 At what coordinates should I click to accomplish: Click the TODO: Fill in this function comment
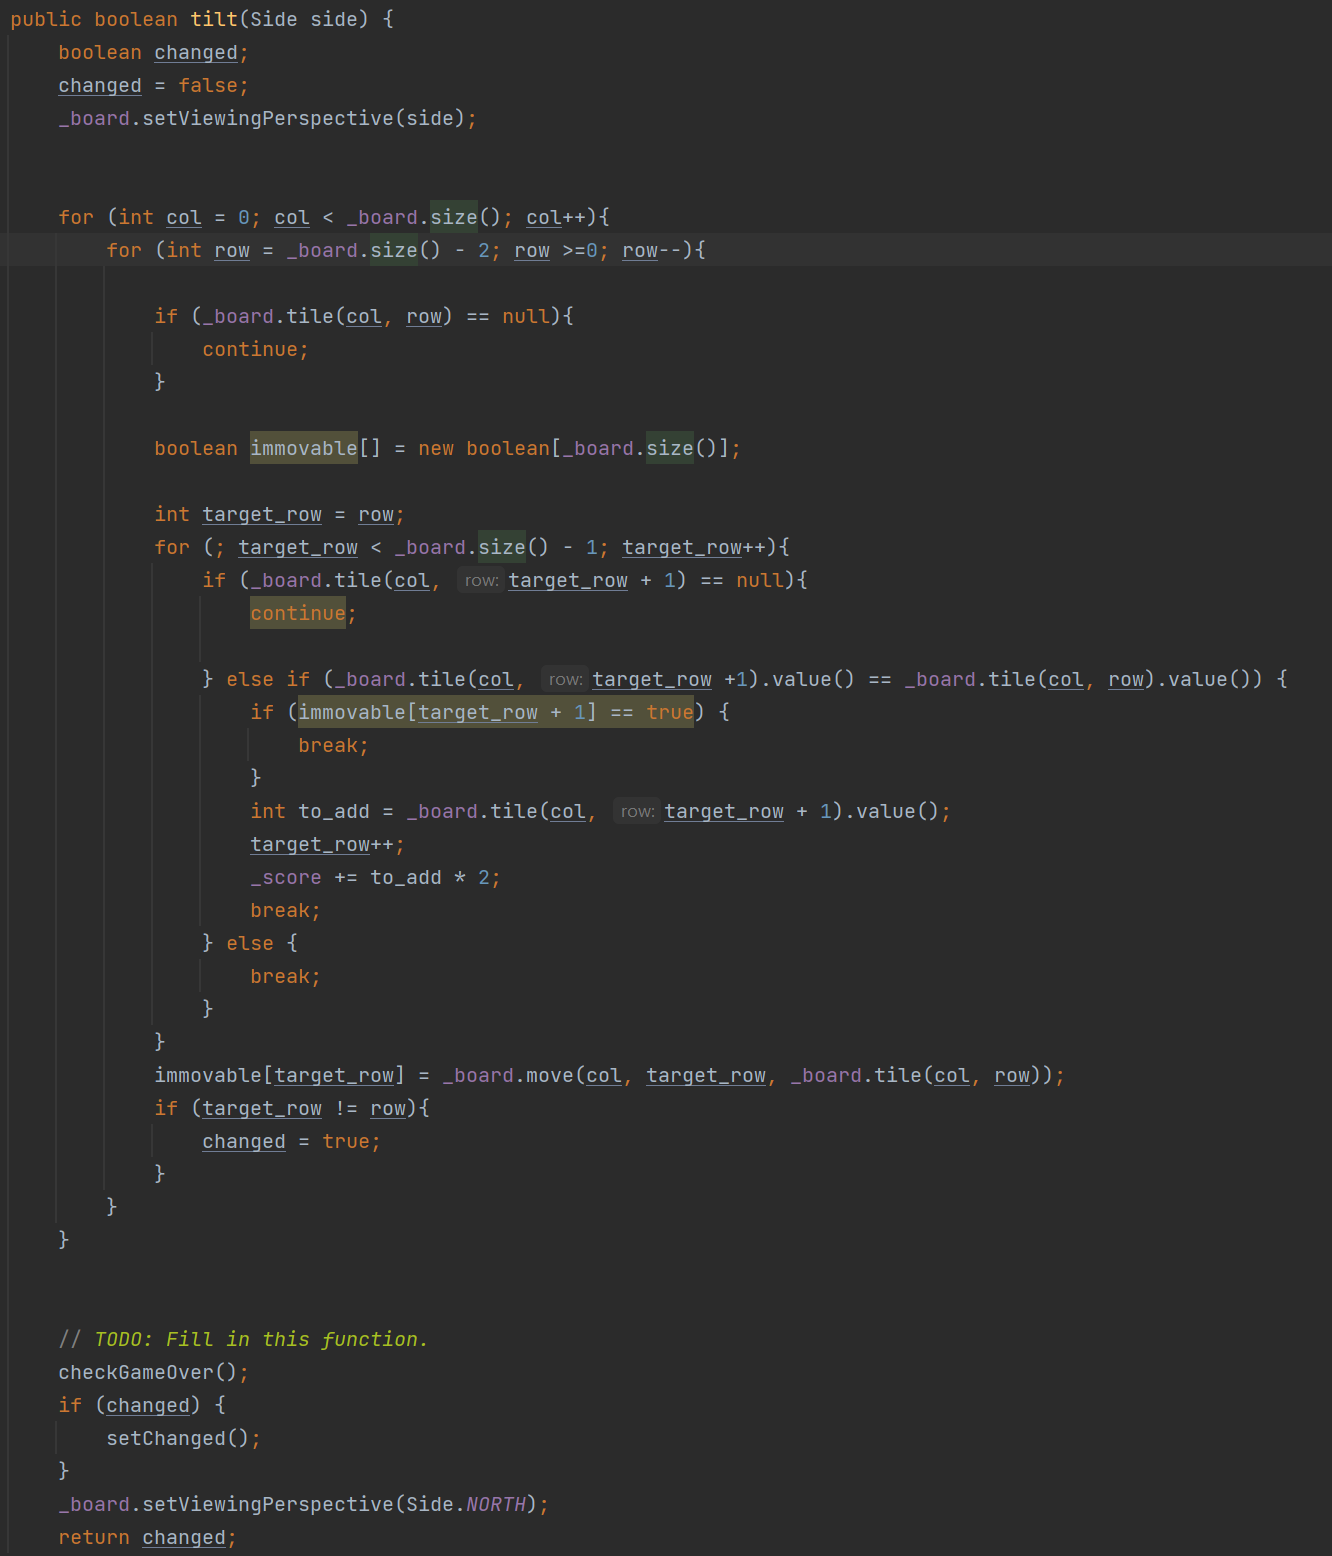tap(260, 1339)
